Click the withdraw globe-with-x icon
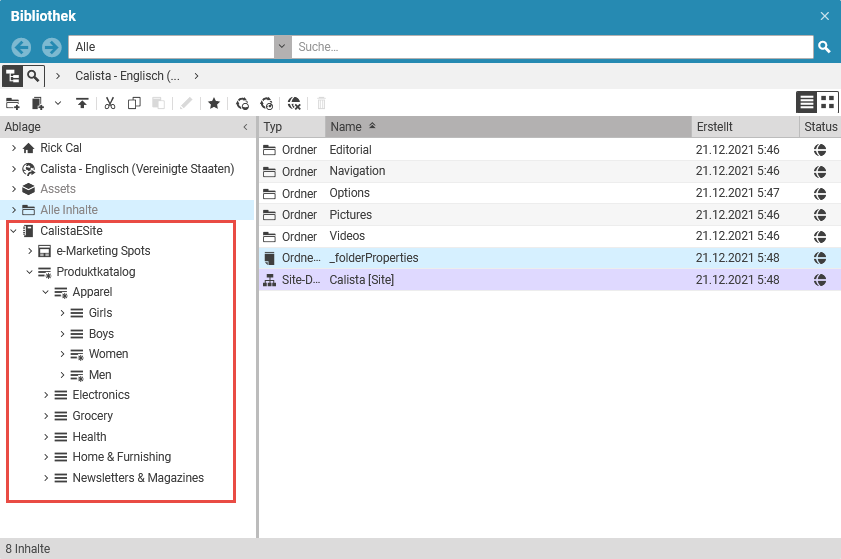 pos(294,103)
